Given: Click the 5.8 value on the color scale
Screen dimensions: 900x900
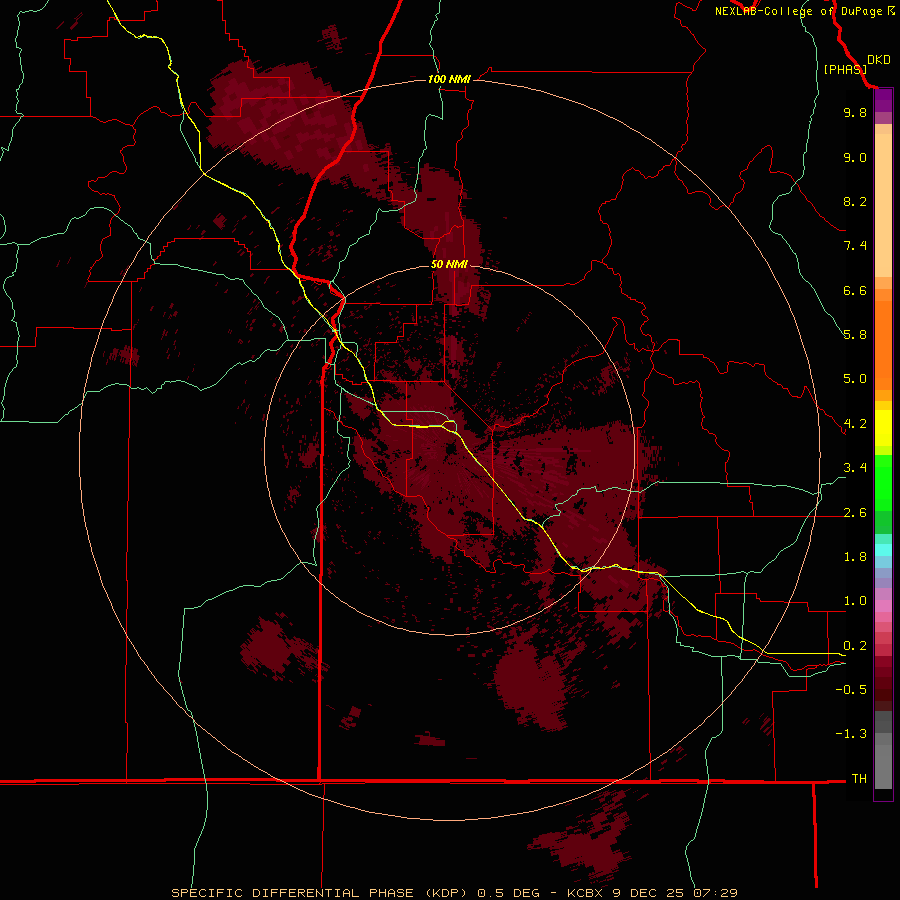Looking at the screenshot, I should click(855, 335).
